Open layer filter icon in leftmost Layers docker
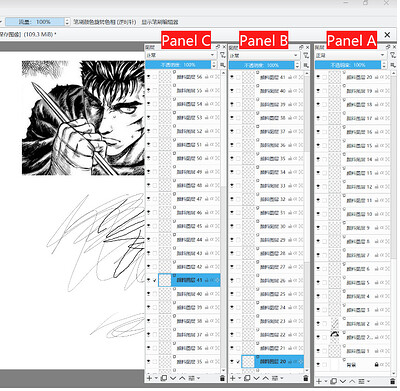This screenshot has width=400, height=391. pyautogui.click(x=223, y=55)
